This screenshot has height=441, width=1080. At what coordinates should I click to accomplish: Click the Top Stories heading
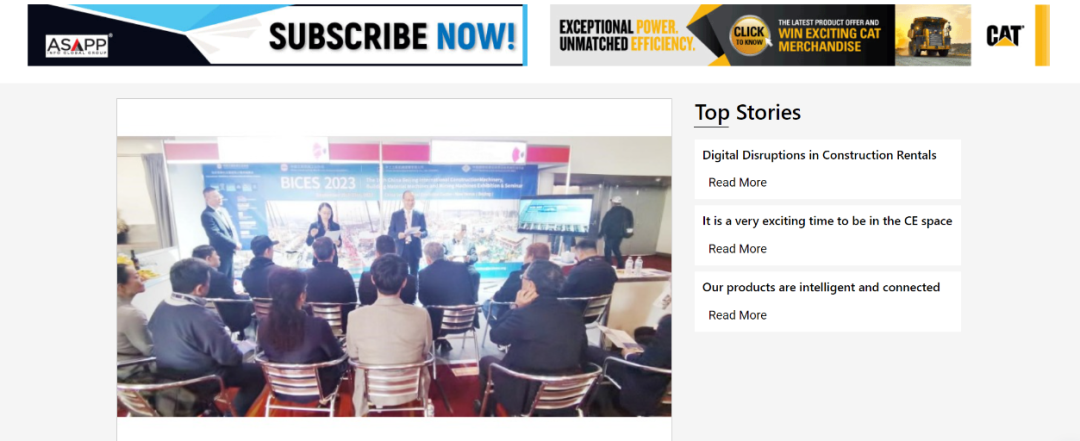(x=747, y=112)
